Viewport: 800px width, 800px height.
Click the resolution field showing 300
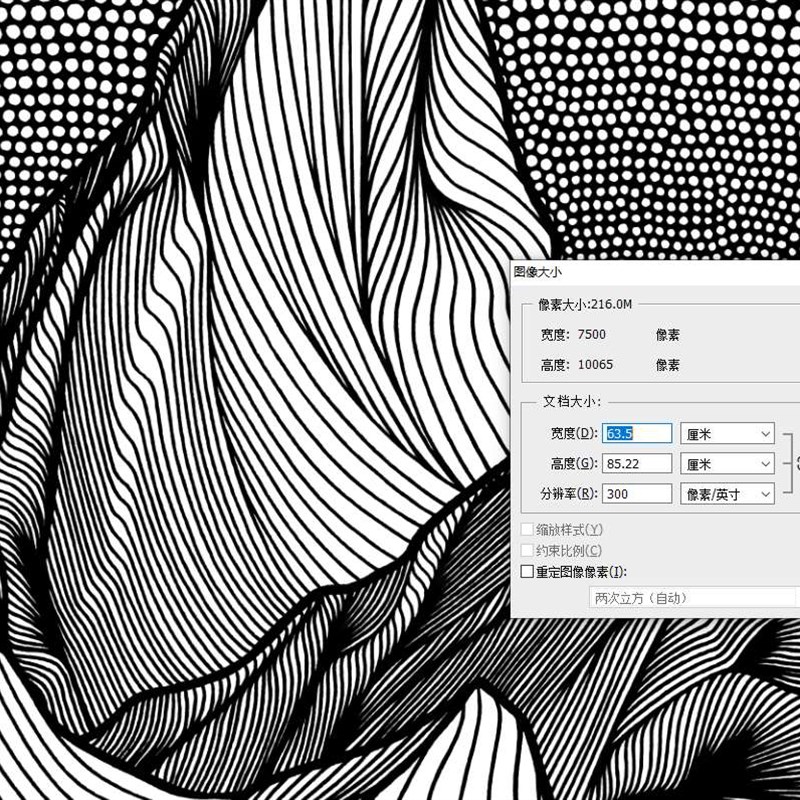click(x=637, y=493)
